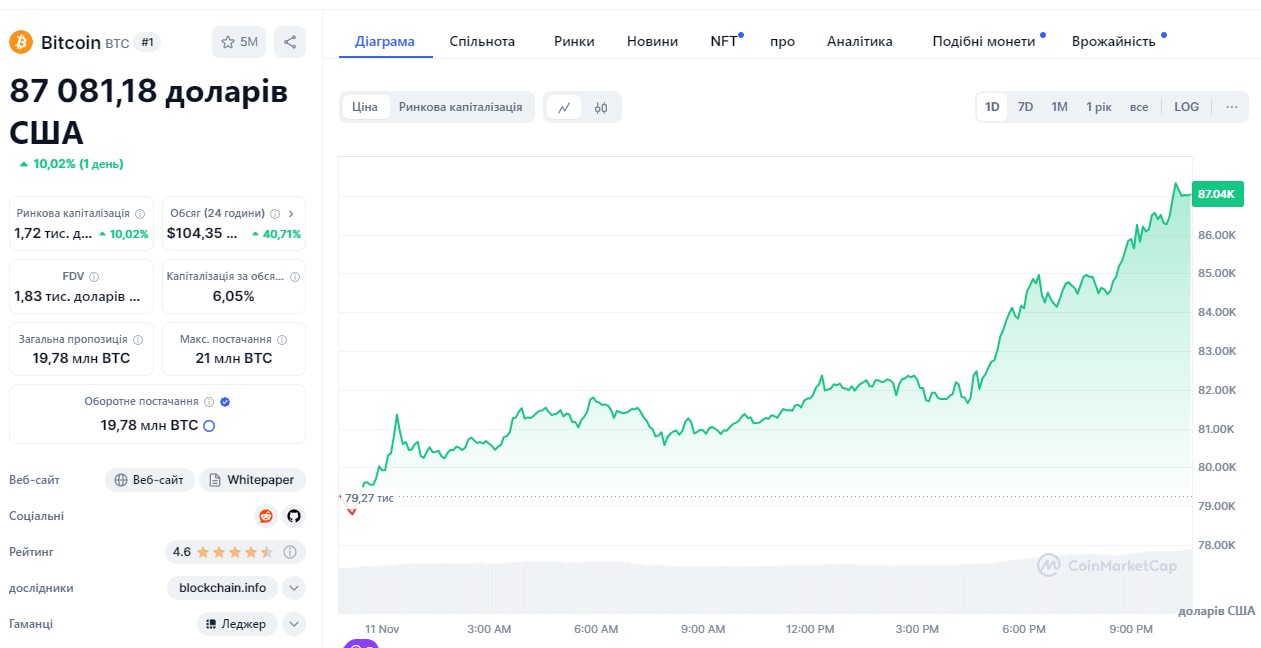Open the Новини tab
1261x648 pixels.
652,41
